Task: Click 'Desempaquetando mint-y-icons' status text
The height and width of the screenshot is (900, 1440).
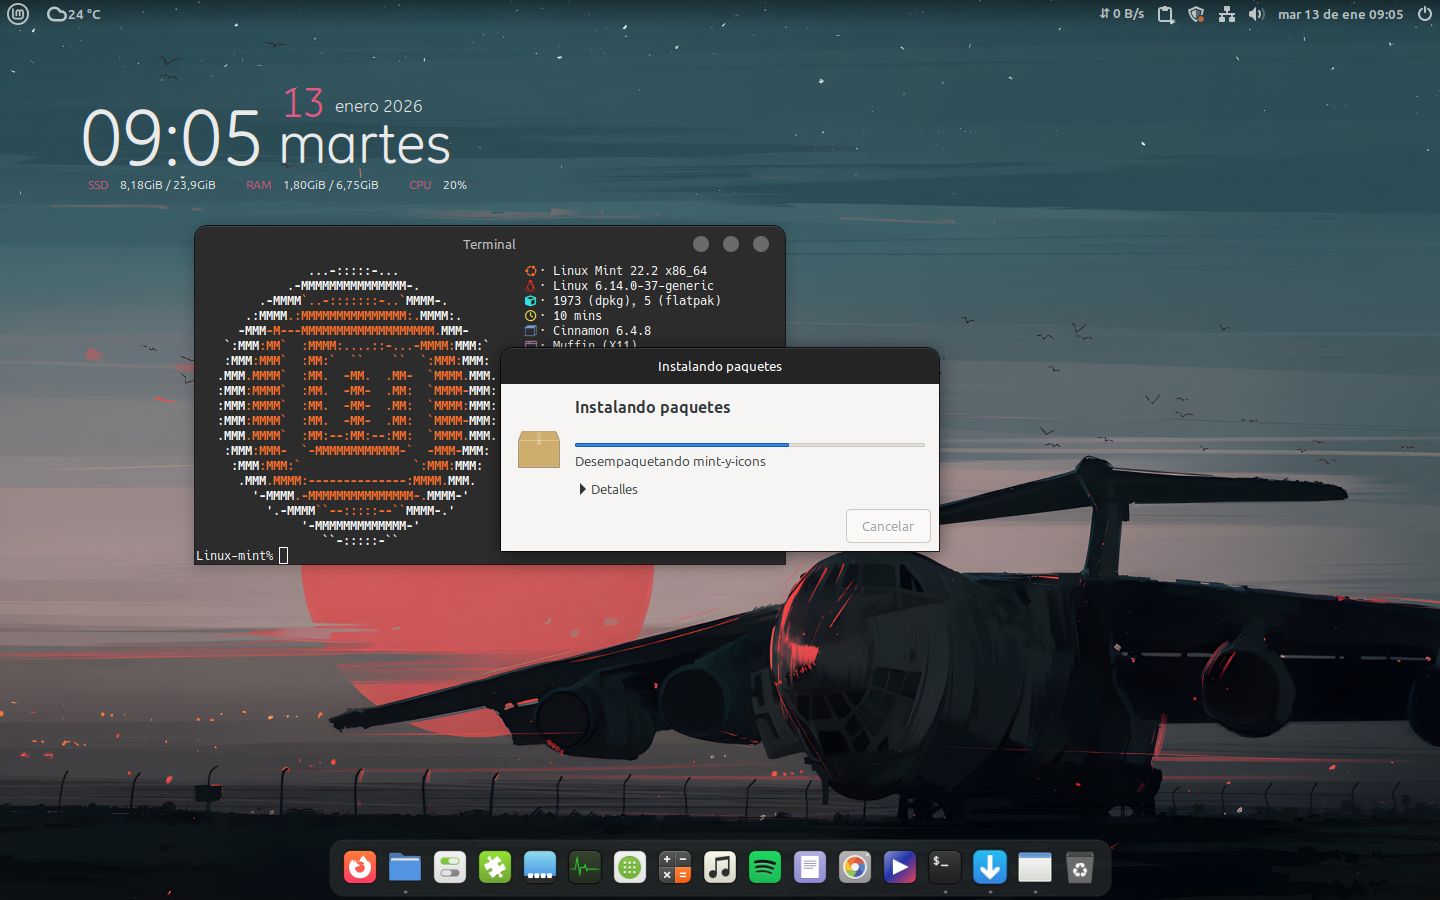Action: click(x=670, y=461)
